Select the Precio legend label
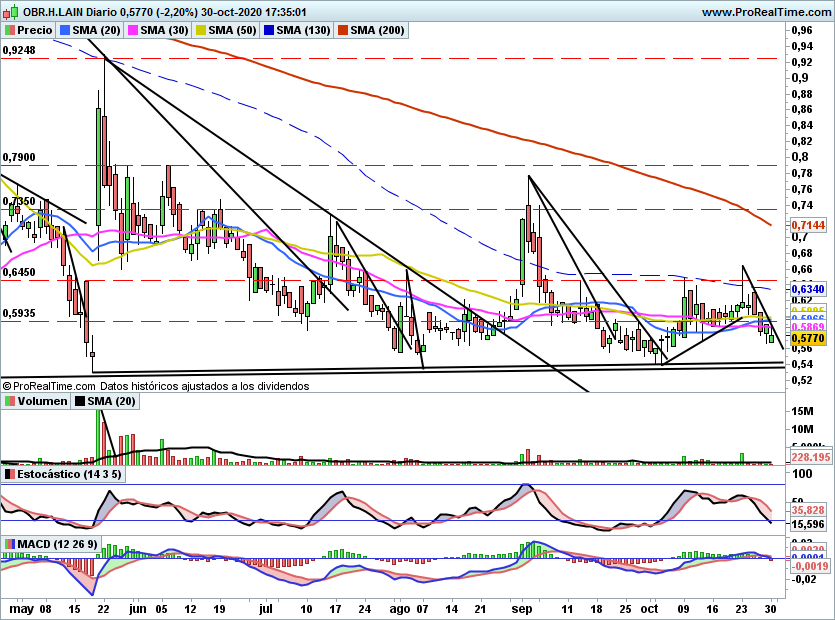The image size is (835, 620). tap(35, 30)
